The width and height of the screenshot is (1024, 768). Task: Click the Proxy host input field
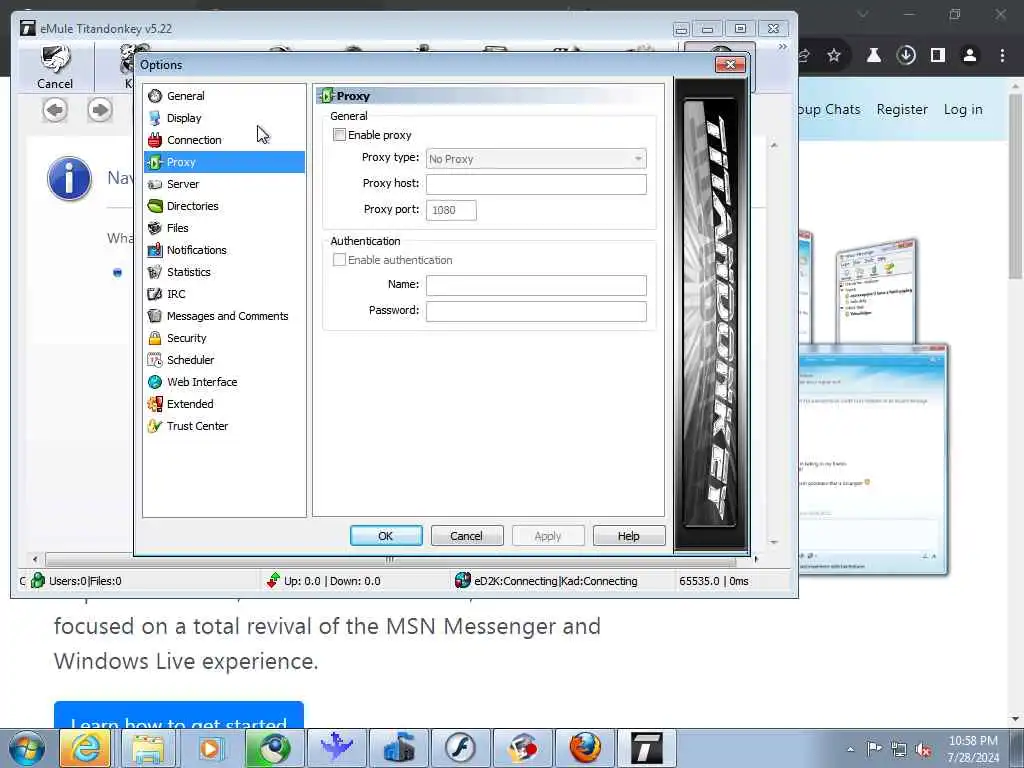(536, 184)
